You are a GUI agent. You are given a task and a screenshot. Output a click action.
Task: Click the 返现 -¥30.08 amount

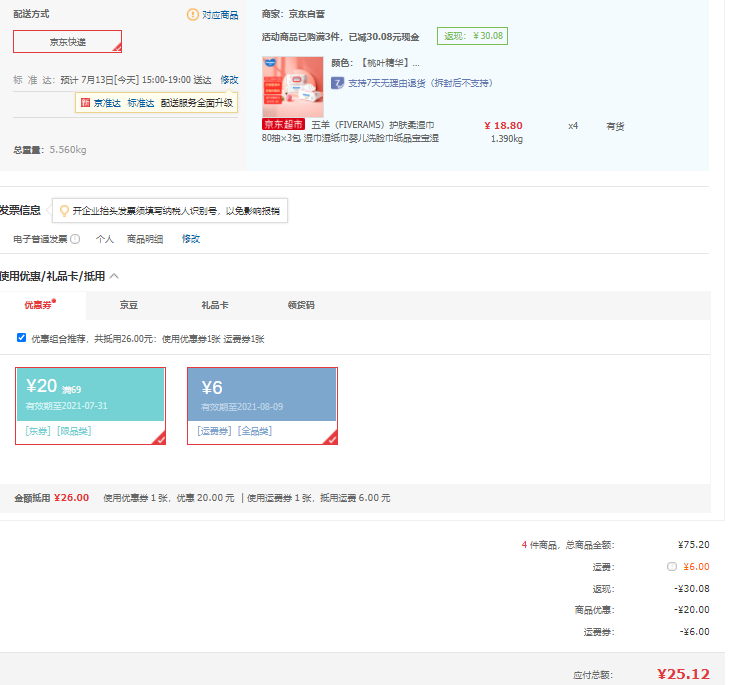tap(692, 588)
